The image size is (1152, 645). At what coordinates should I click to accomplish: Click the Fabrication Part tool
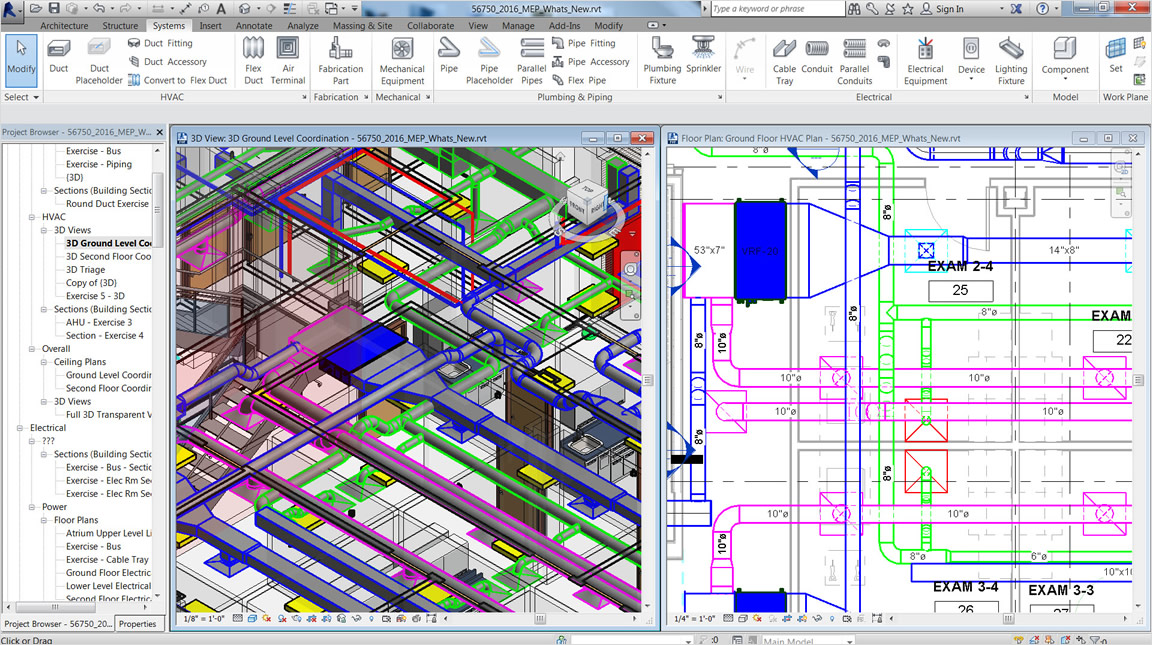tap(341, 59)
